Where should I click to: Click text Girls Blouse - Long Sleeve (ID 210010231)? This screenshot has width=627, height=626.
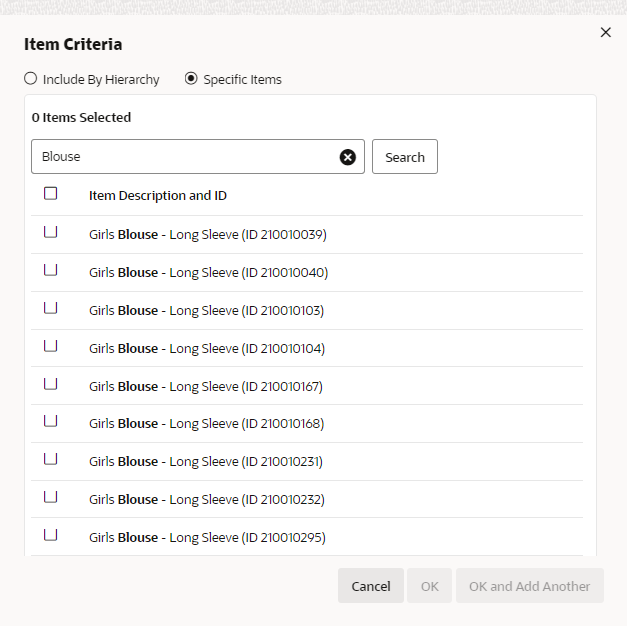[x=206, y=462]
